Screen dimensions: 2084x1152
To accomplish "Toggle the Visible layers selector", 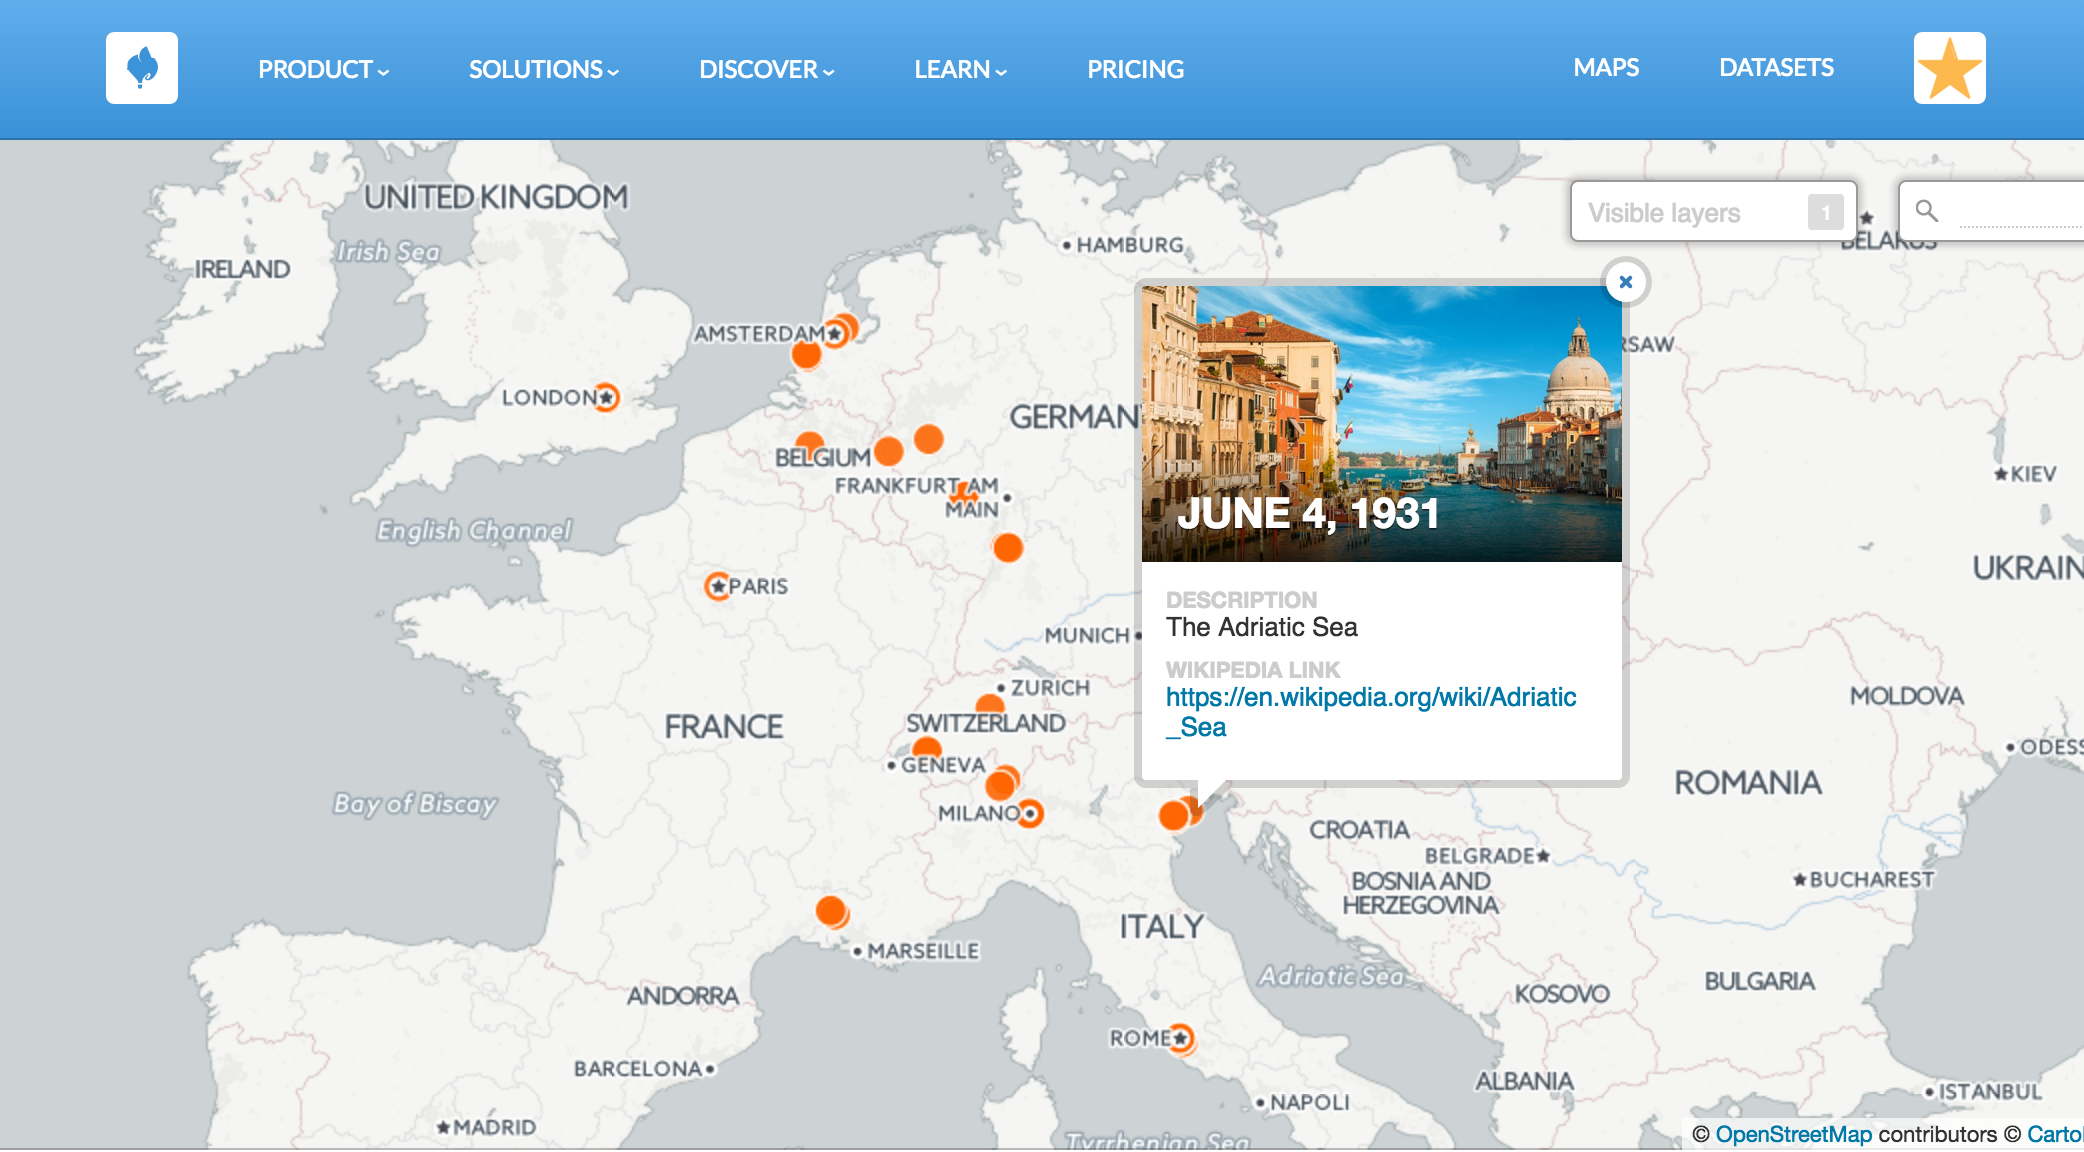I will pyautogui.click(x=1714, y=212).
